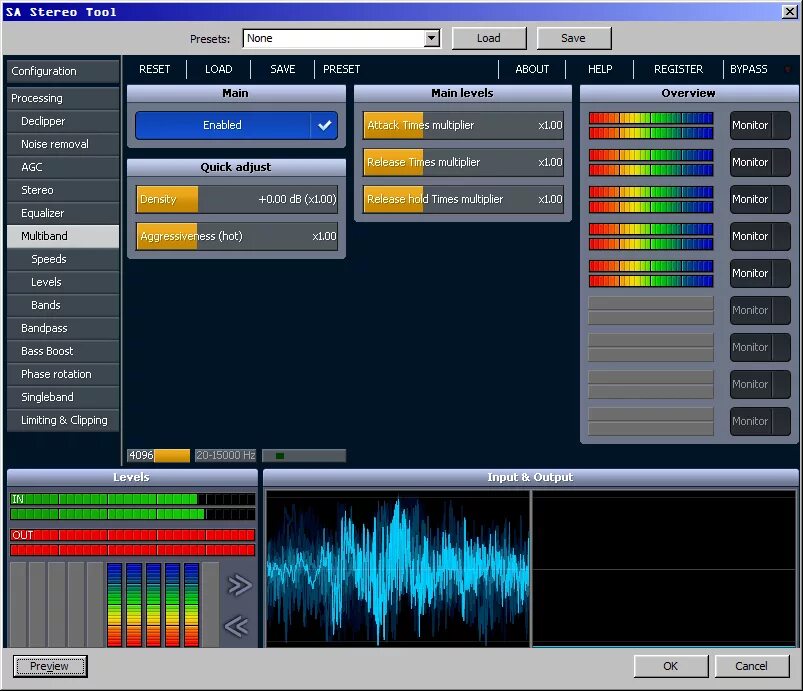Toggle the sixth Monitor button in Overview

click(x=760, y=310)
